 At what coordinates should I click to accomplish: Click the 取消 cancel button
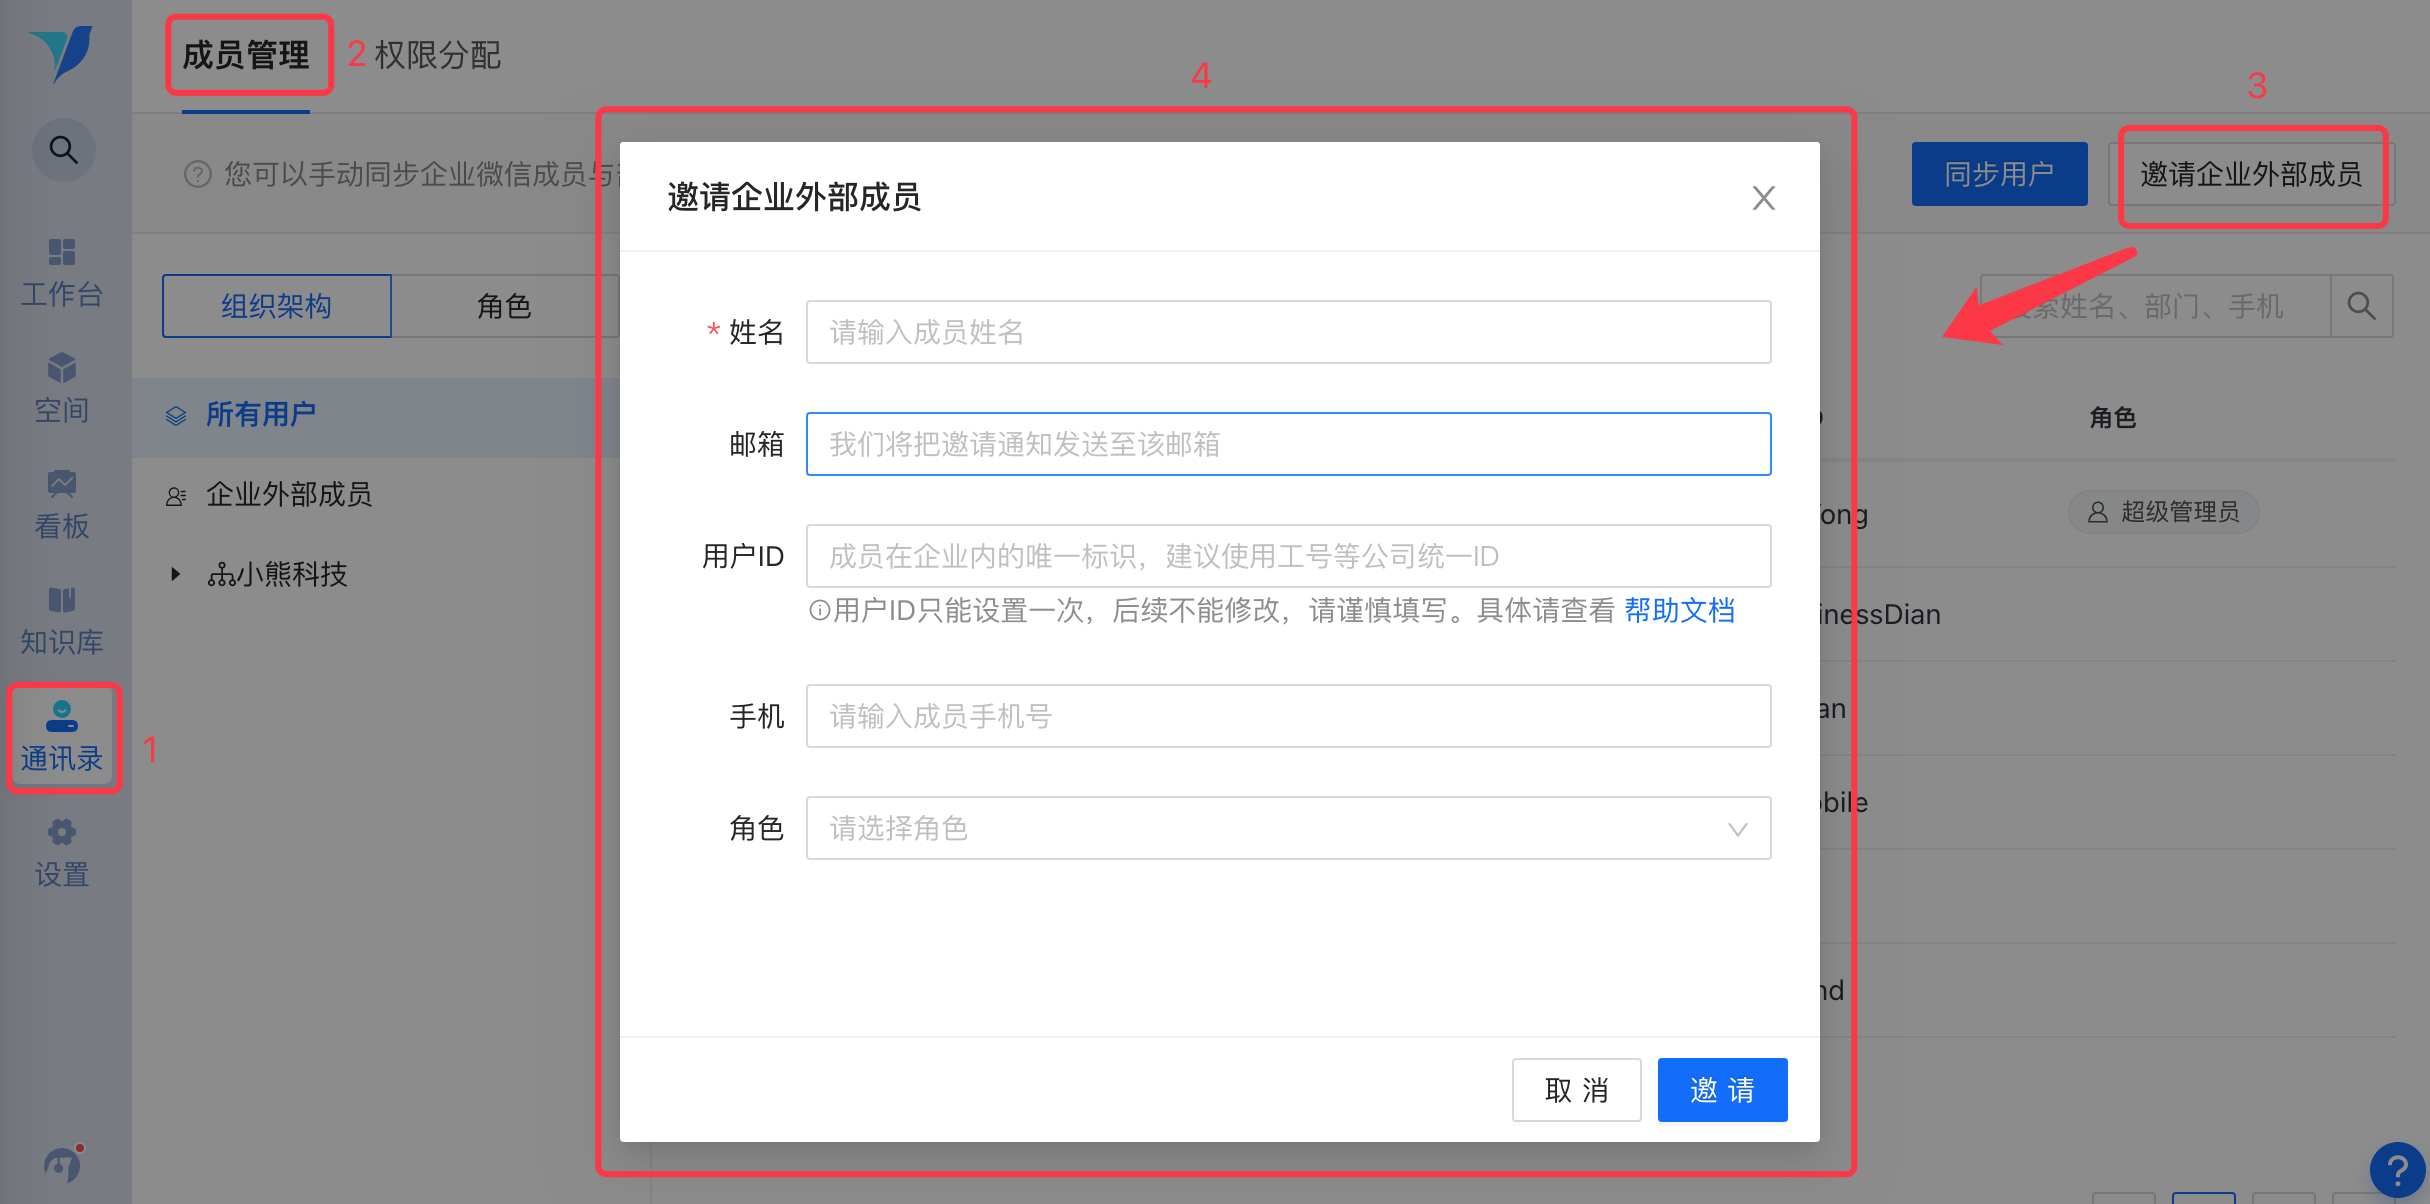point(1576,1090)
